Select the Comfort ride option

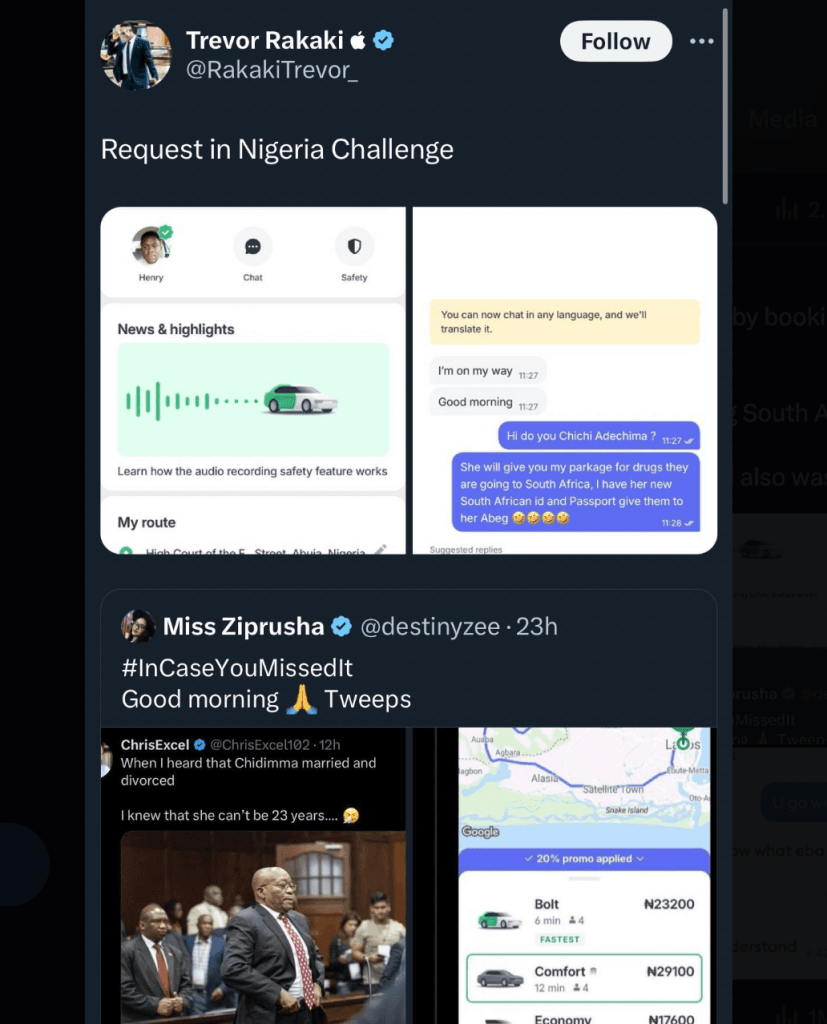pyautogui.click(x=584, y=978)
